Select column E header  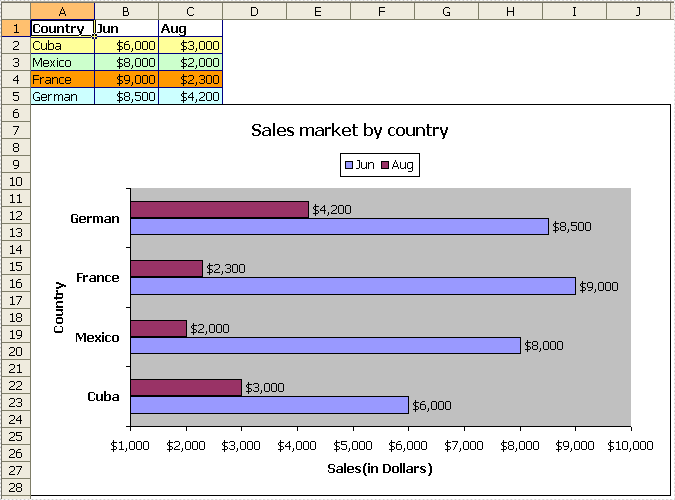click(x=319, y=12)
